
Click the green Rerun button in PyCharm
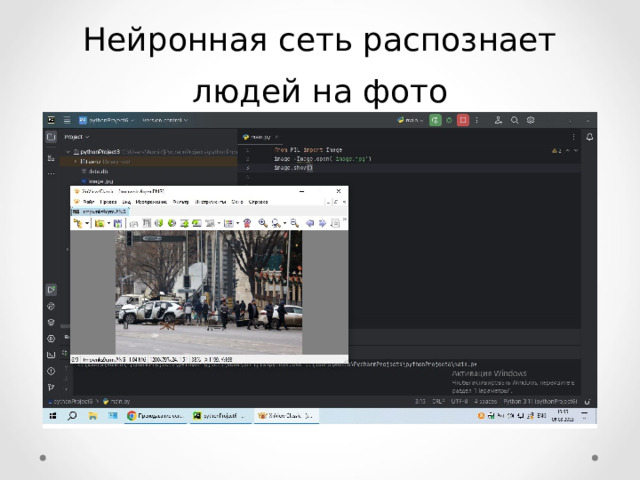436,120
